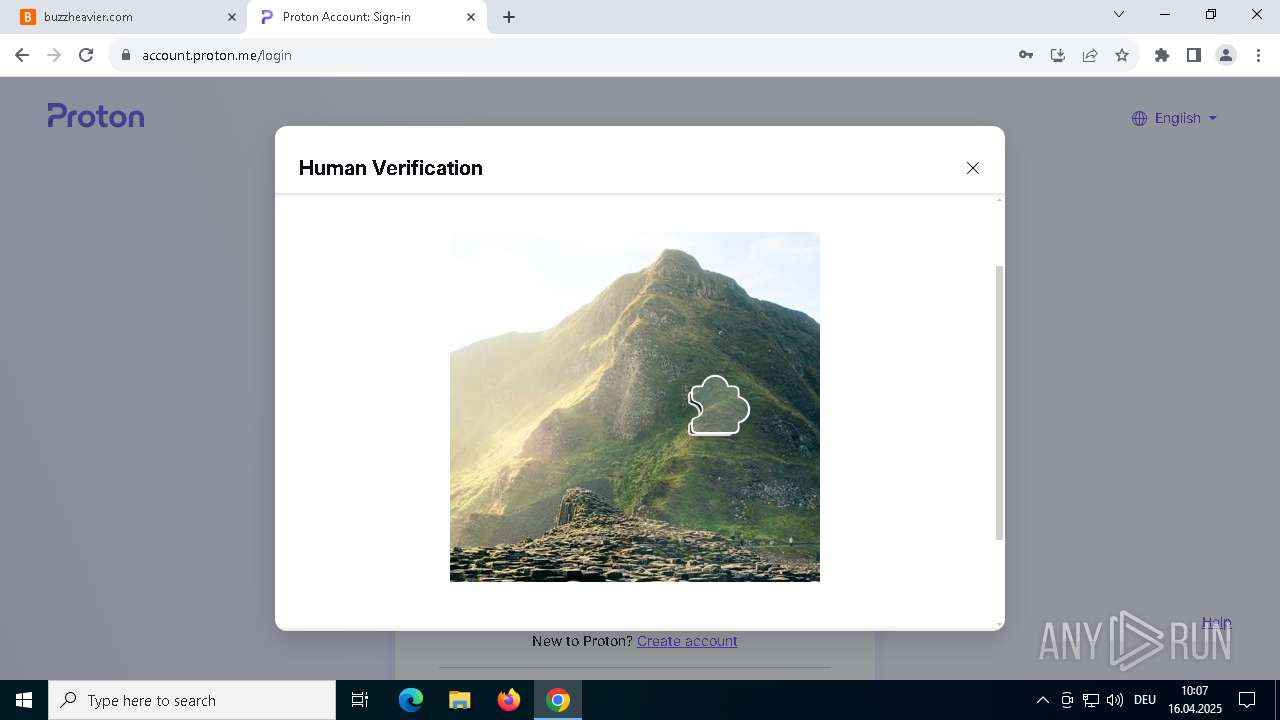The width and height of the screenshot is (1280, 720).
Task: Open the network tray icon
Action: 1091,700
